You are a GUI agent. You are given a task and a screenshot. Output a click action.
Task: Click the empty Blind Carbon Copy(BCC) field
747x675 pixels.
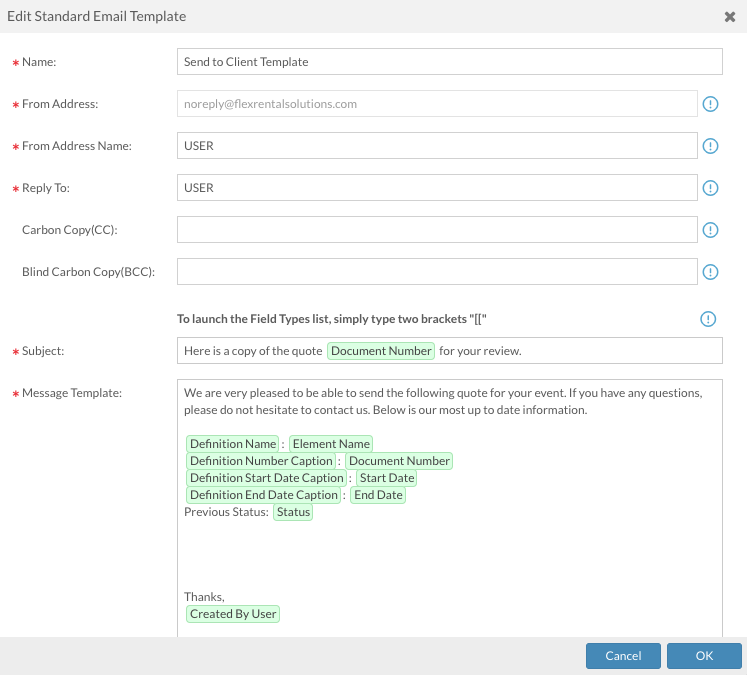(437, 272)
